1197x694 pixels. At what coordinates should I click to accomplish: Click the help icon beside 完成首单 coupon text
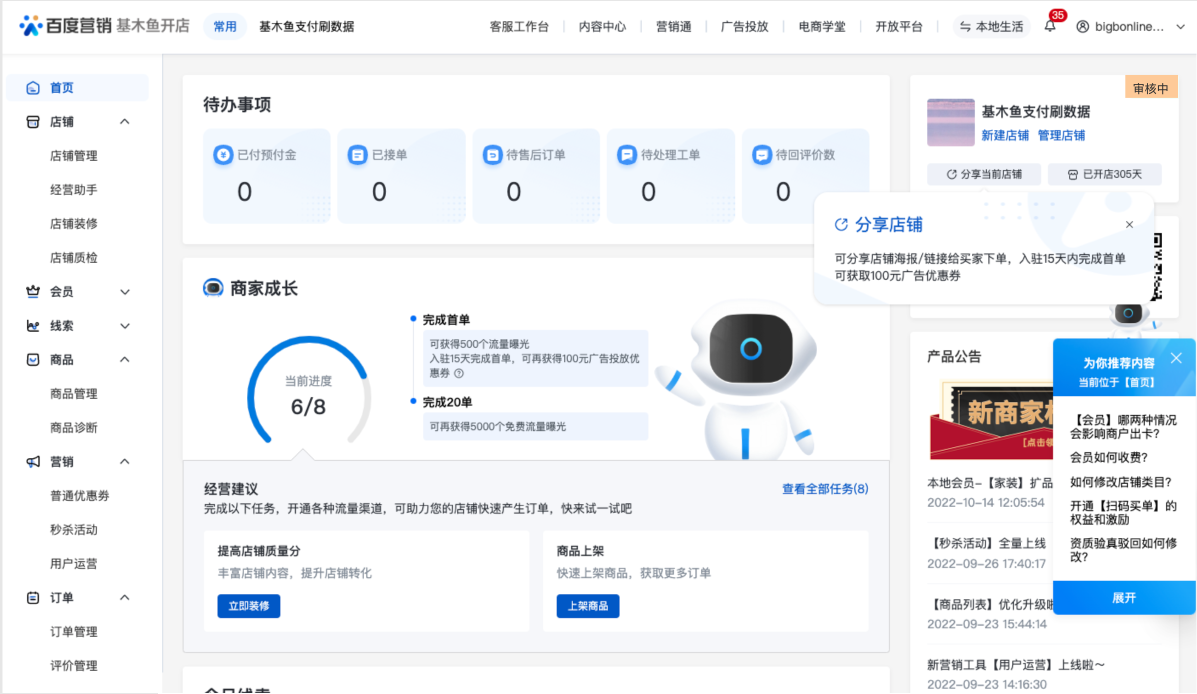coord(459,373)
